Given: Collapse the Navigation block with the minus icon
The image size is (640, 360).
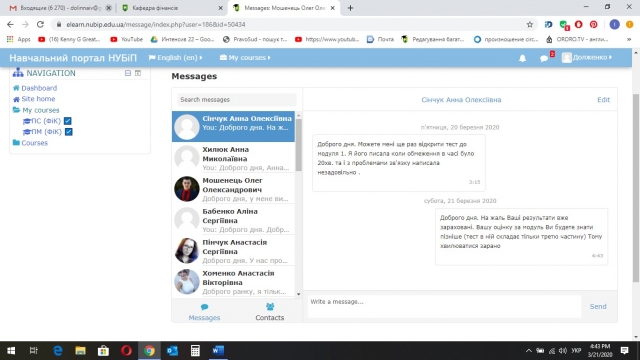Looking at the screenshot, I should [128, 73].
